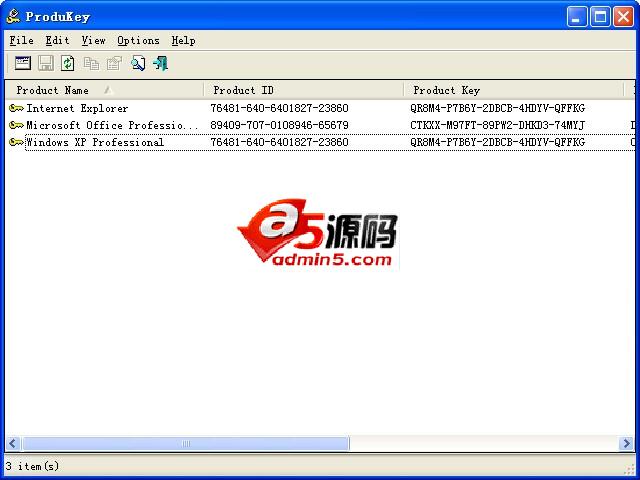Image resolution: width=640 pixels, height=480 pixels.
Task: Open the View menu
Action: coord(93,40)
